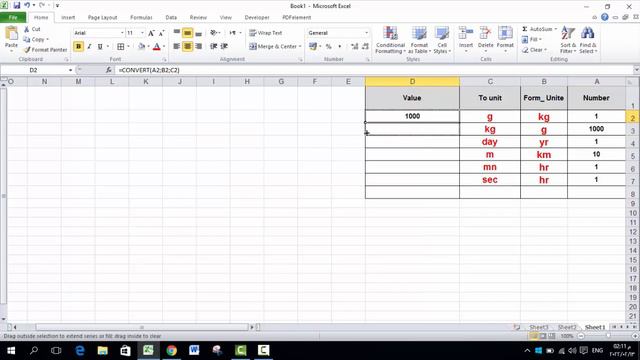Switch to Page Layout view in status bar
The image size is (640, 360).
pos(542,336)
